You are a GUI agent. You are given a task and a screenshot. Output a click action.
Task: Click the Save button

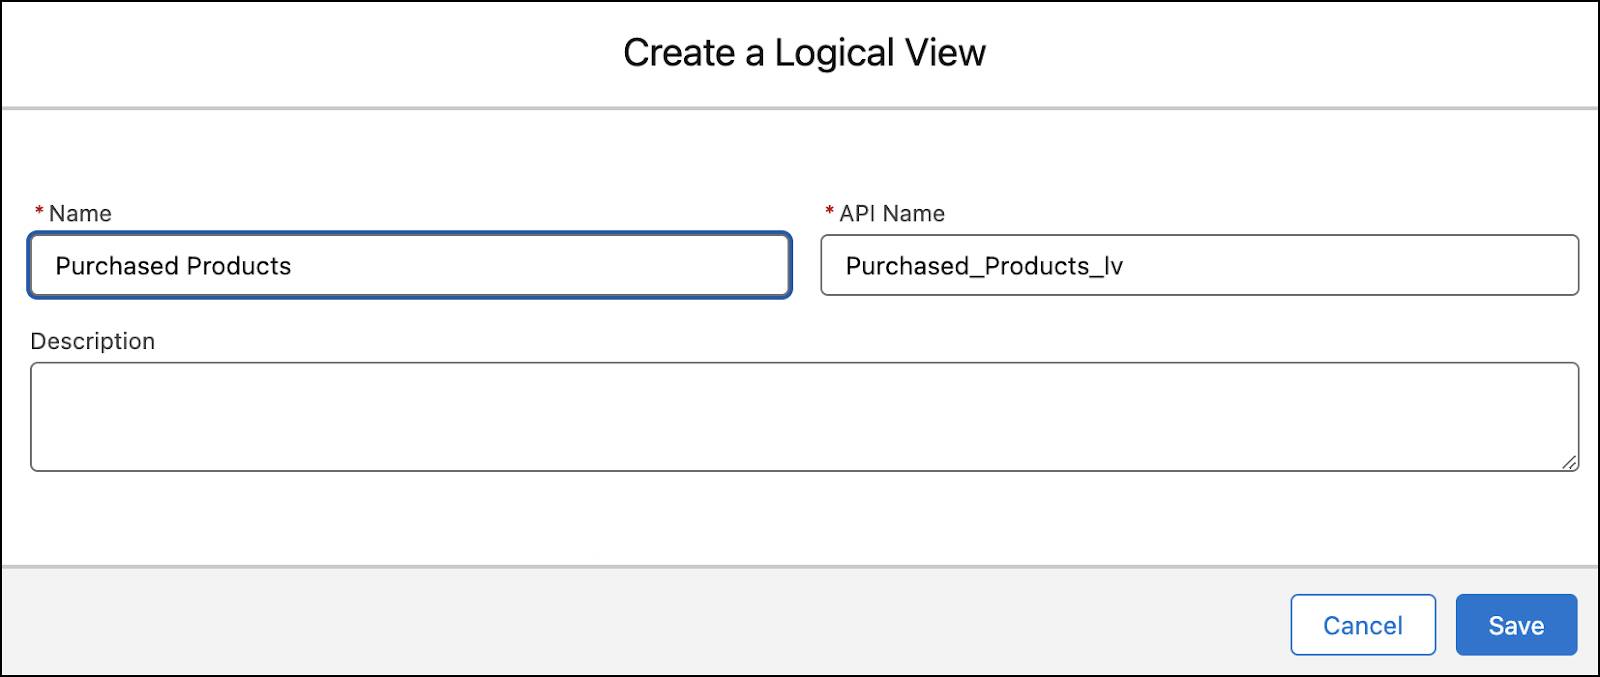[x=1516, y=624]
